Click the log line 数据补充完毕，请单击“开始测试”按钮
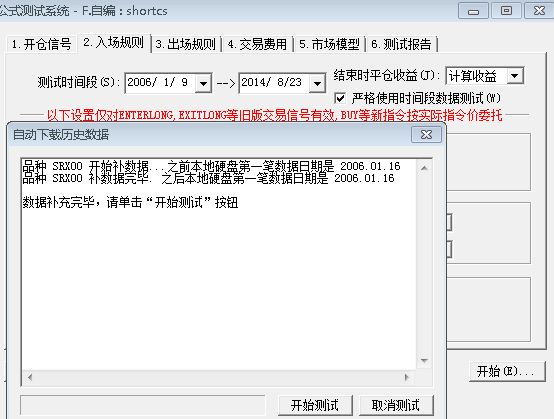554x419 pixels. coord(130,203)
